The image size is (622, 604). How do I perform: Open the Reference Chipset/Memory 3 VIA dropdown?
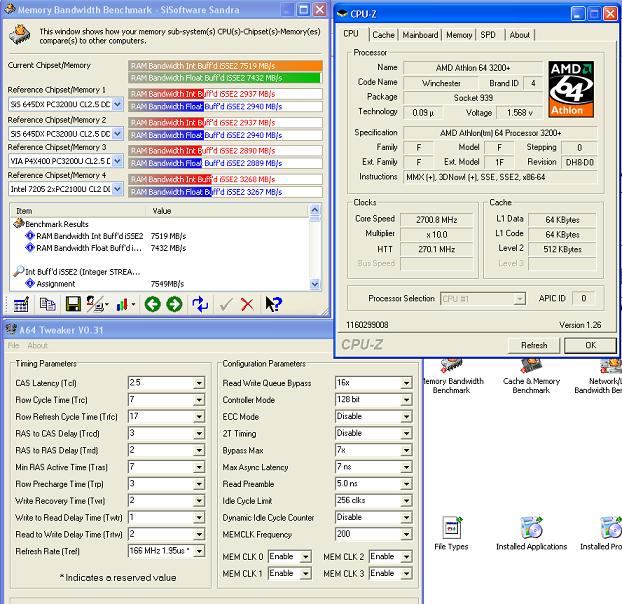point(117,161)
